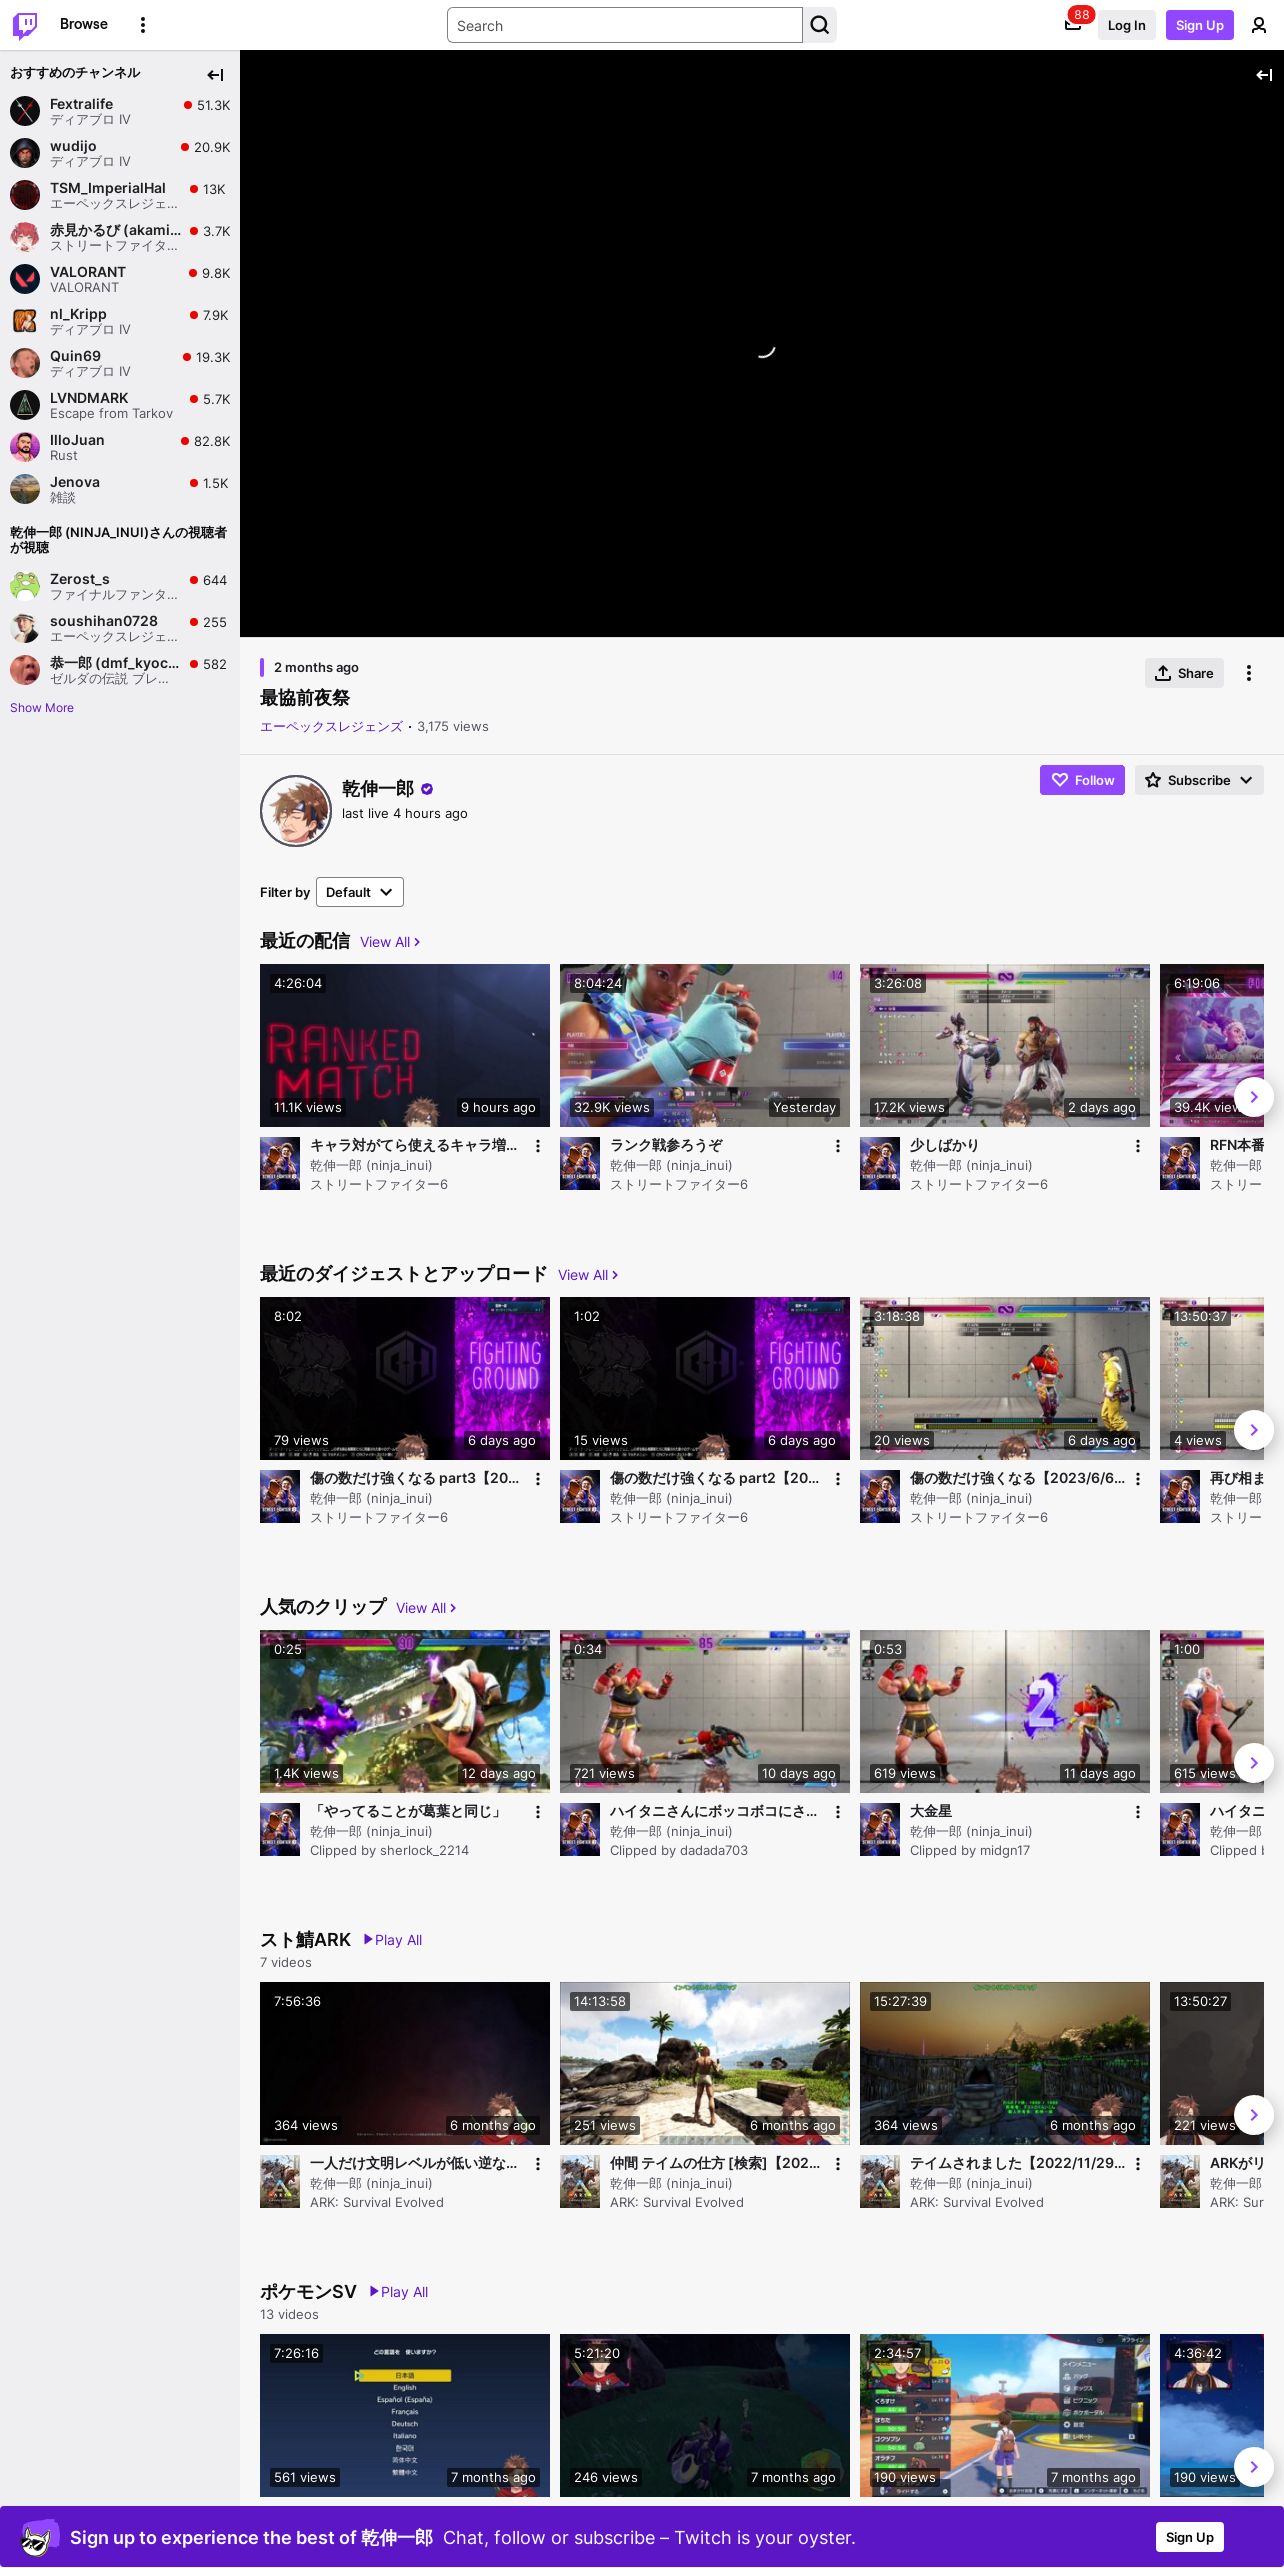Open game box art beside ランク戦参ろうぞ
The width and height of the screenshot is (1284, 2568).
[580, 1163]
